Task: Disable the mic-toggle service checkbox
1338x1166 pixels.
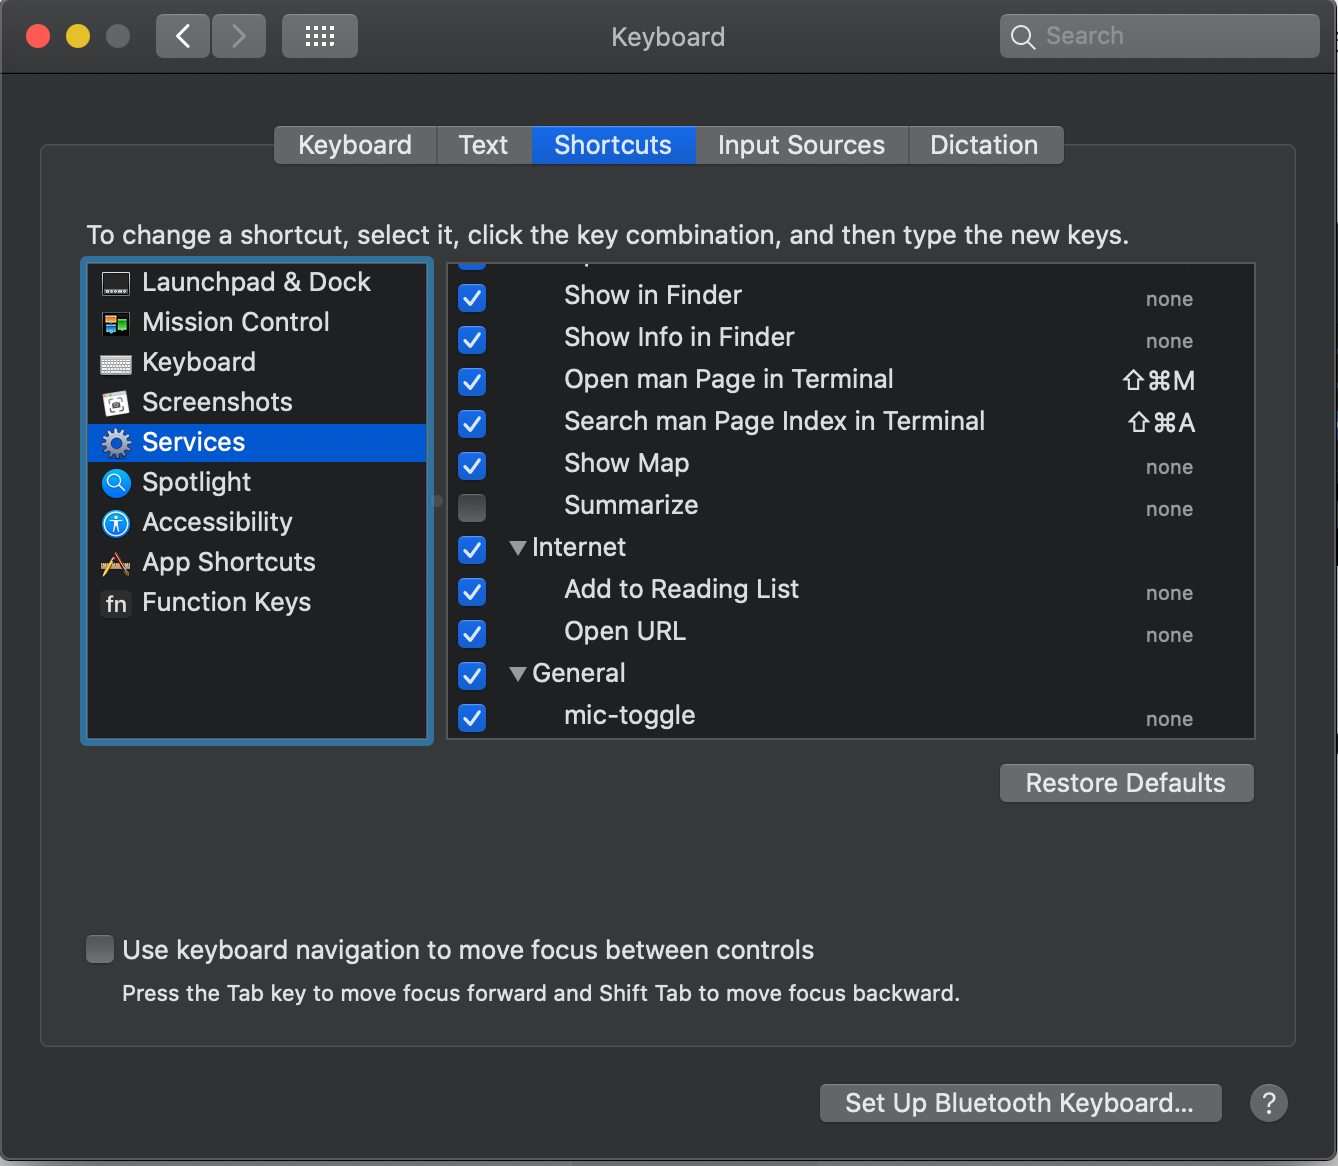Action: [472, 717]
